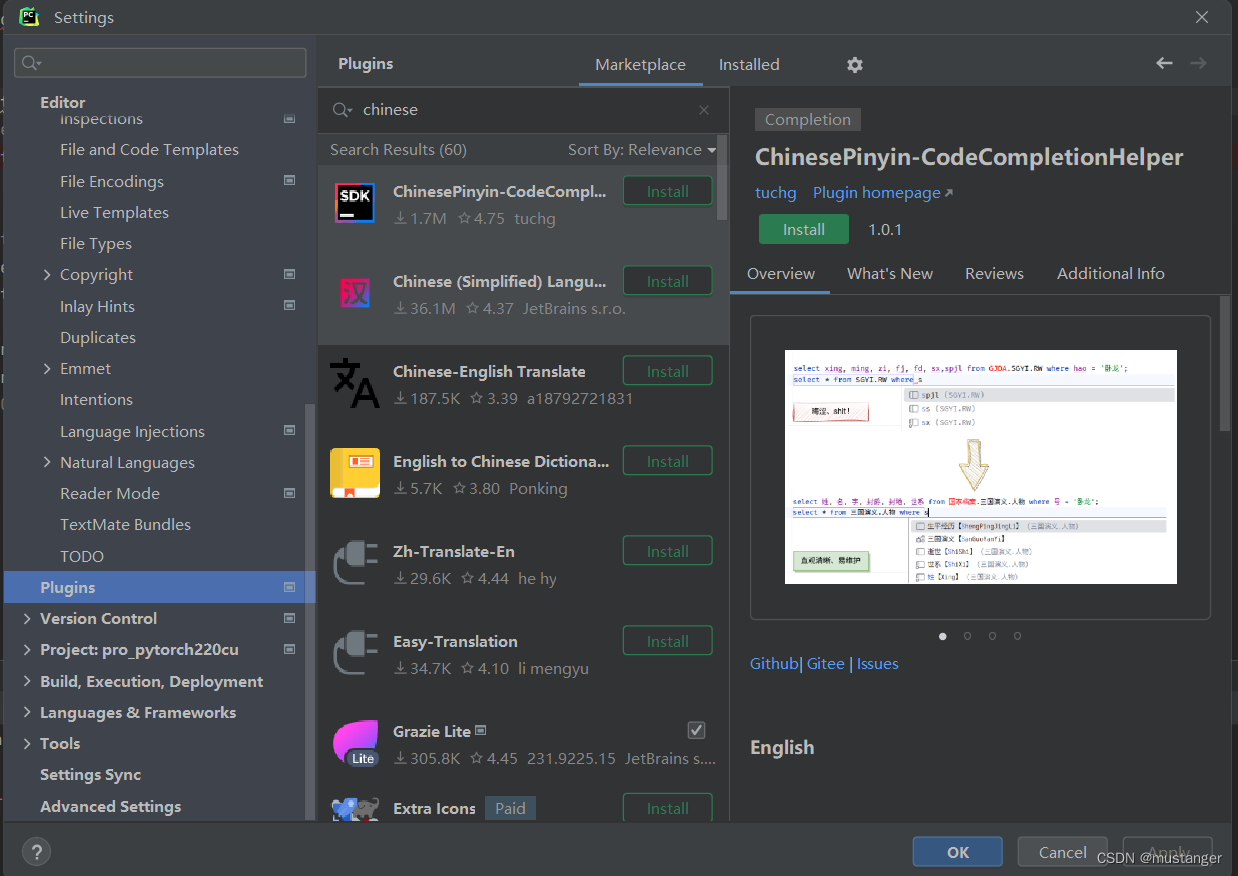
Task: Select File and Code Templates in tree
Action: point(149,150)
